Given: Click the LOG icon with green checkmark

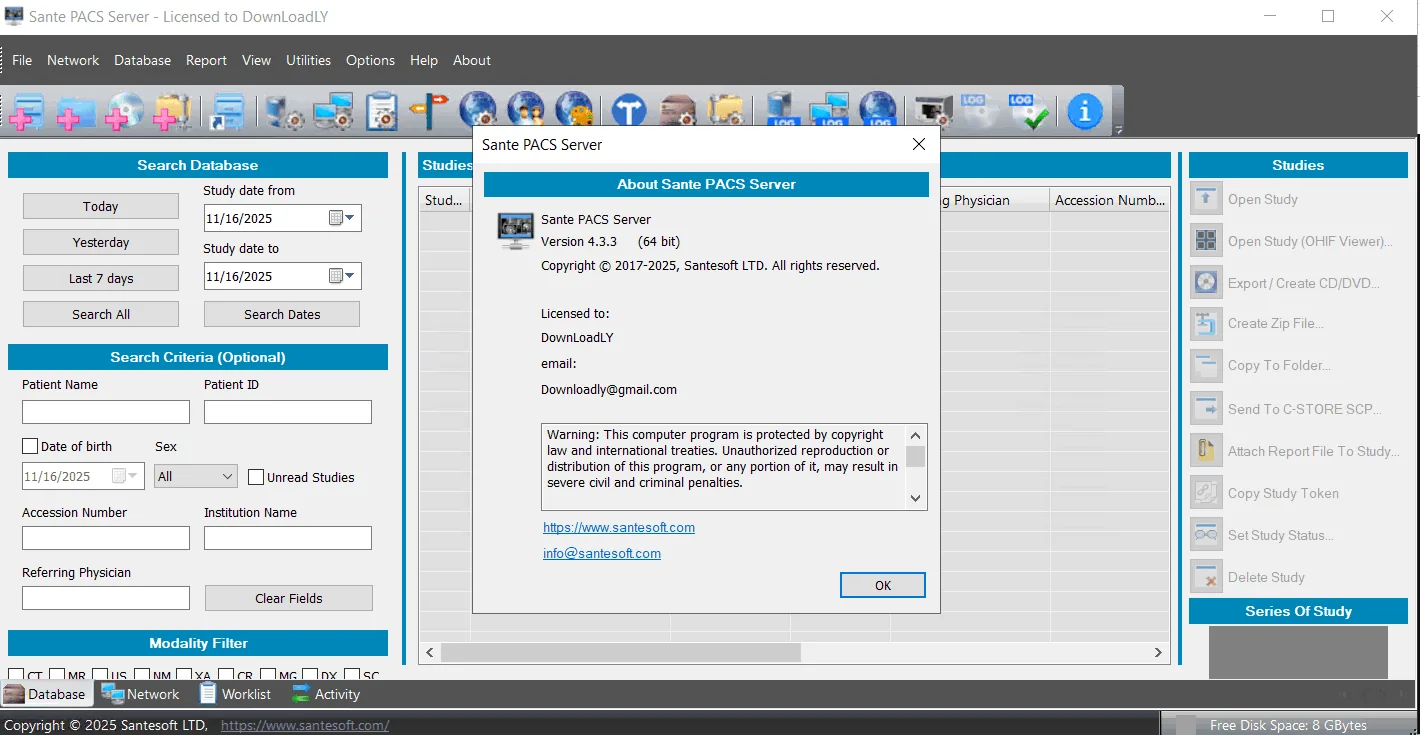Looking at the screenshot, I should click(x=1029, y=110).
